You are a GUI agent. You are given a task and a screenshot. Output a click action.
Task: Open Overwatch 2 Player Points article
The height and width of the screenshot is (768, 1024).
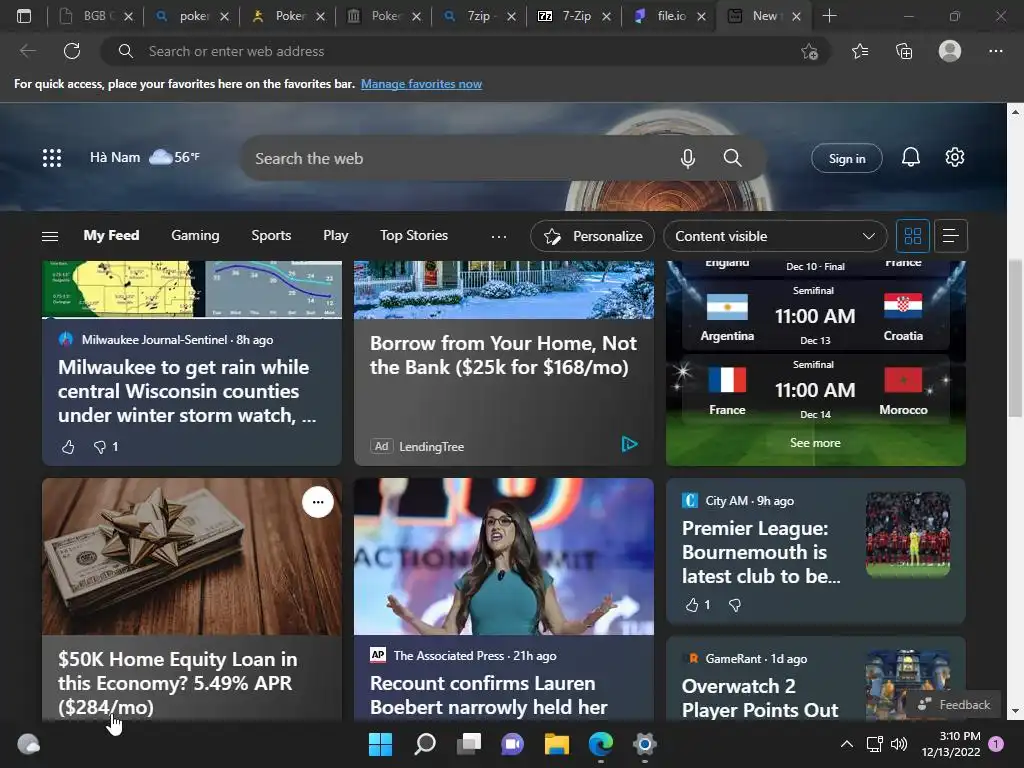[760, 698]
